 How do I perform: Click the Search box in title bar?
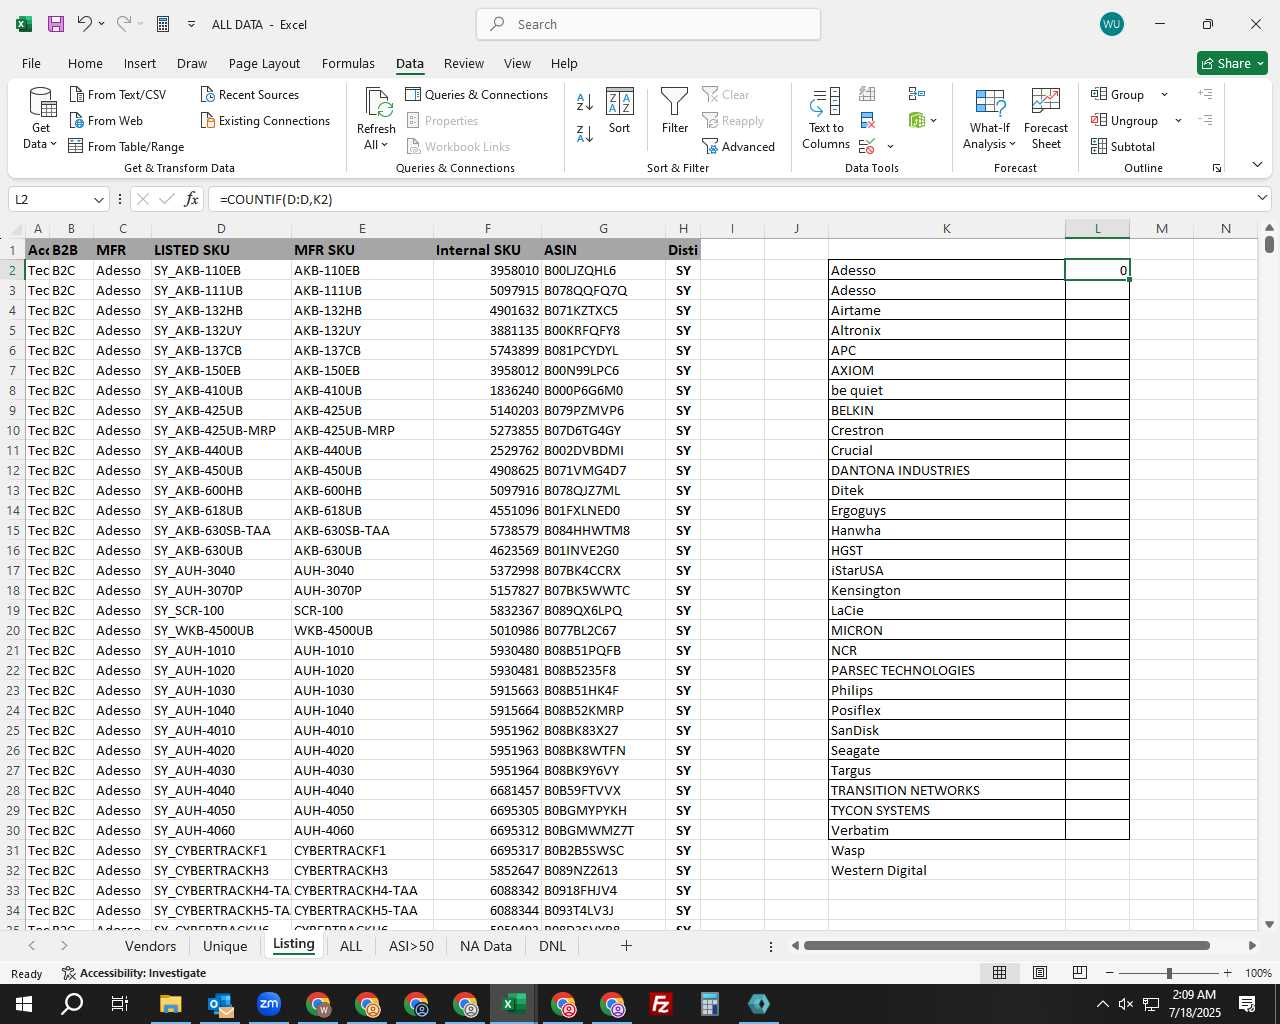click(x=649, y=24)
